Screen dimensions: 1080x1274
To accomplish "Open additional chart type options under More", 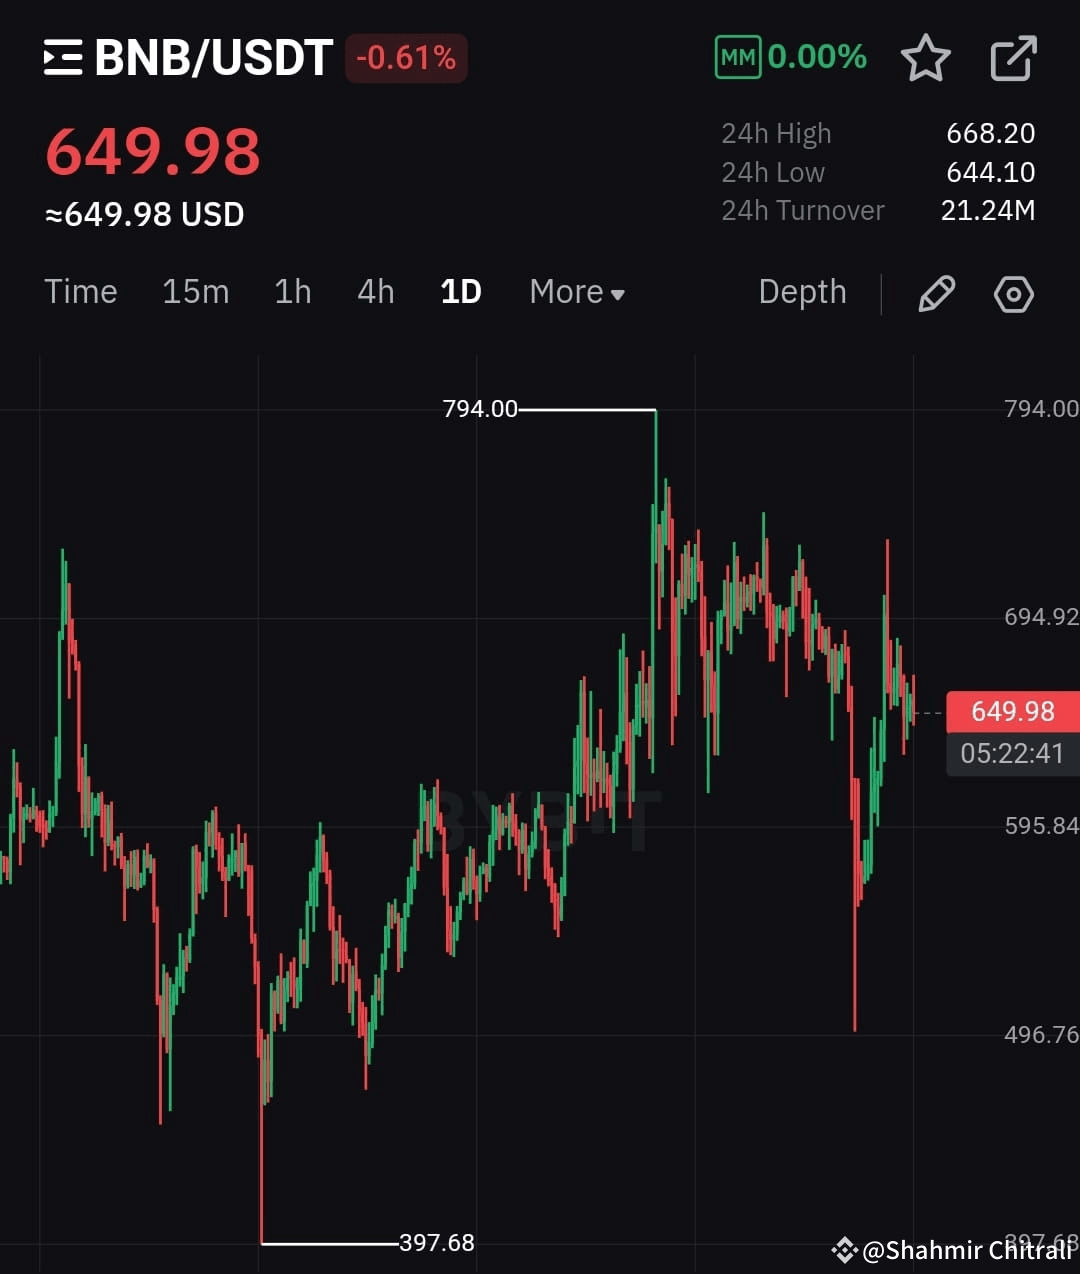I will [575, 292].
